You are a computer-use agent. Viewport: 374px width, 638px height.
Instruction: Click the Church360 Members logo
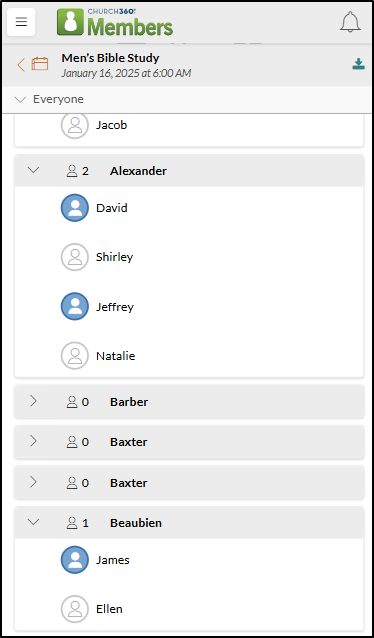pos(115,22)
